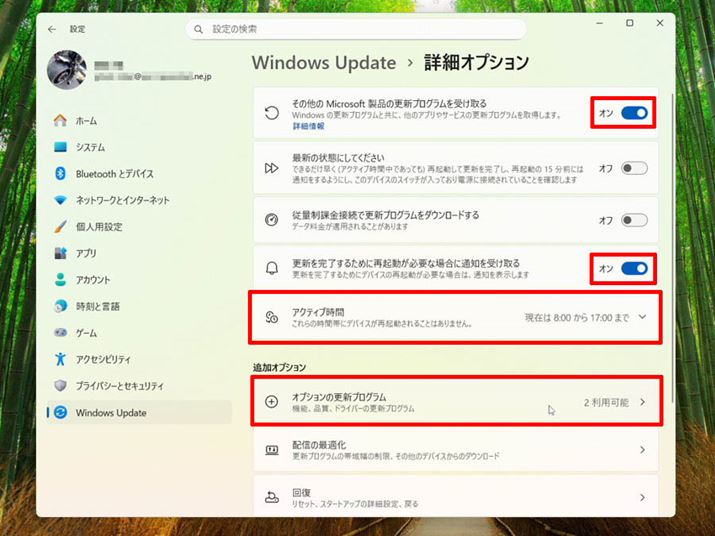715x536 pixels.
Task: Select アクセシビリティ label in sidebar
Action: pos(103,359)
